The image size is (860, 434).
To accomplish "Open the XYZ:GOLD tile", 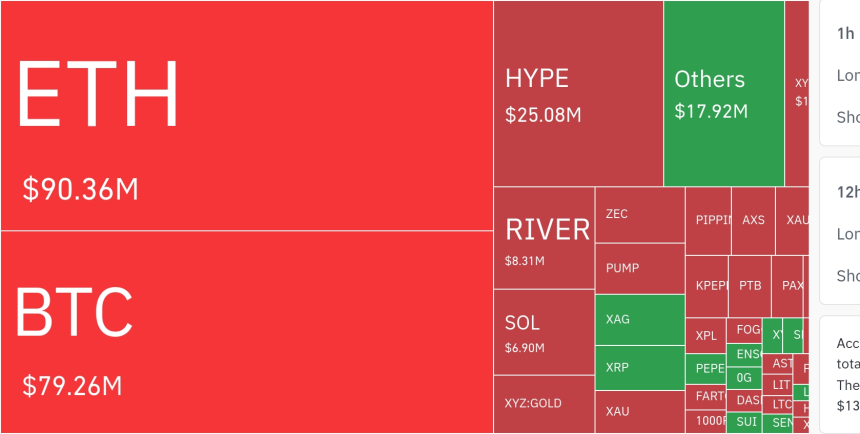I will click(x=544, y=404).
